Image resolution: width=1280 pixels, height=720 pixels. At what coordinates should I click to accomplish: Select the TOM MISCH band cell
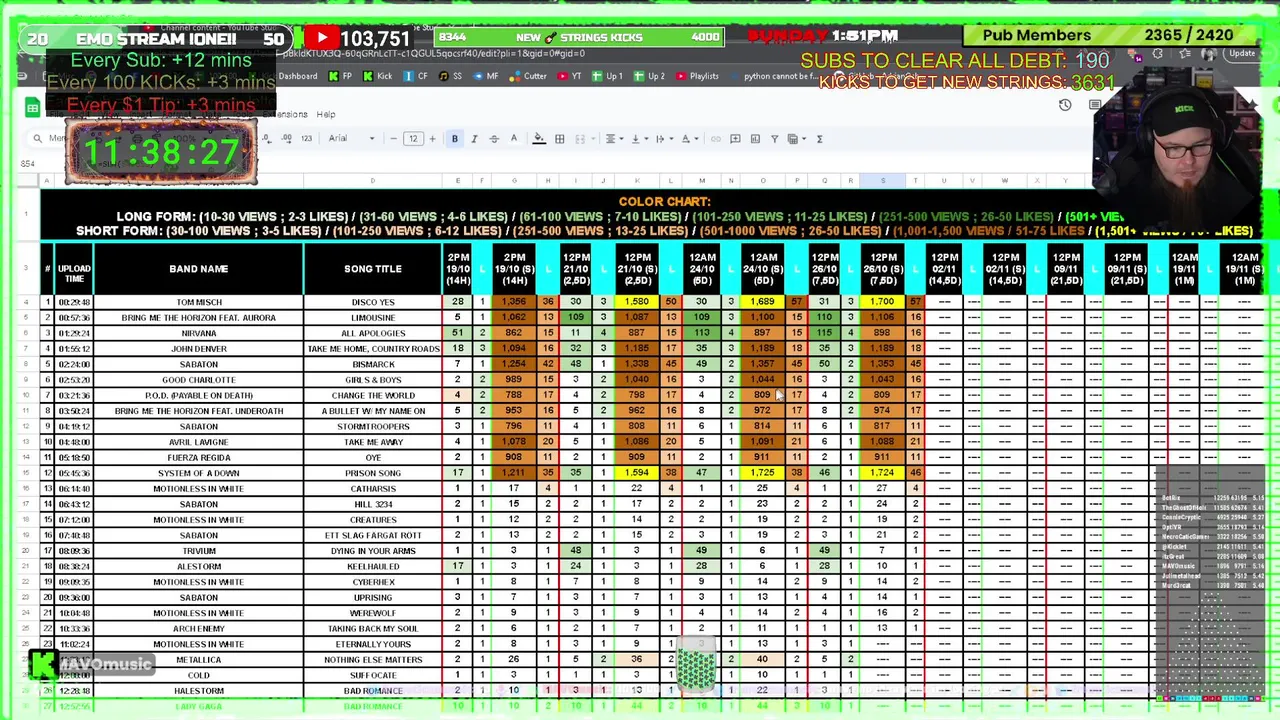(x=198, y=302)
